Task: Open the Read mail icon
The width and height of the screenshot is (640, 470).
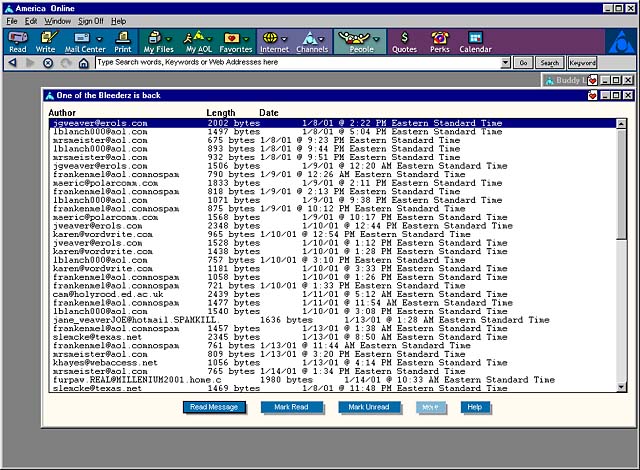Action: coord(18,42)
